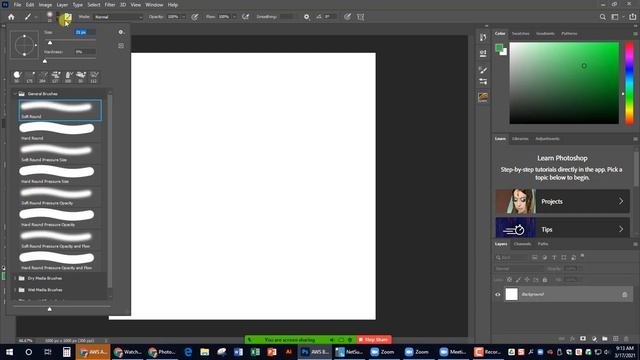This screenshot has height=360, width=640.
Task: Open the Flow dropdown arrow
Action: point(234,17)
